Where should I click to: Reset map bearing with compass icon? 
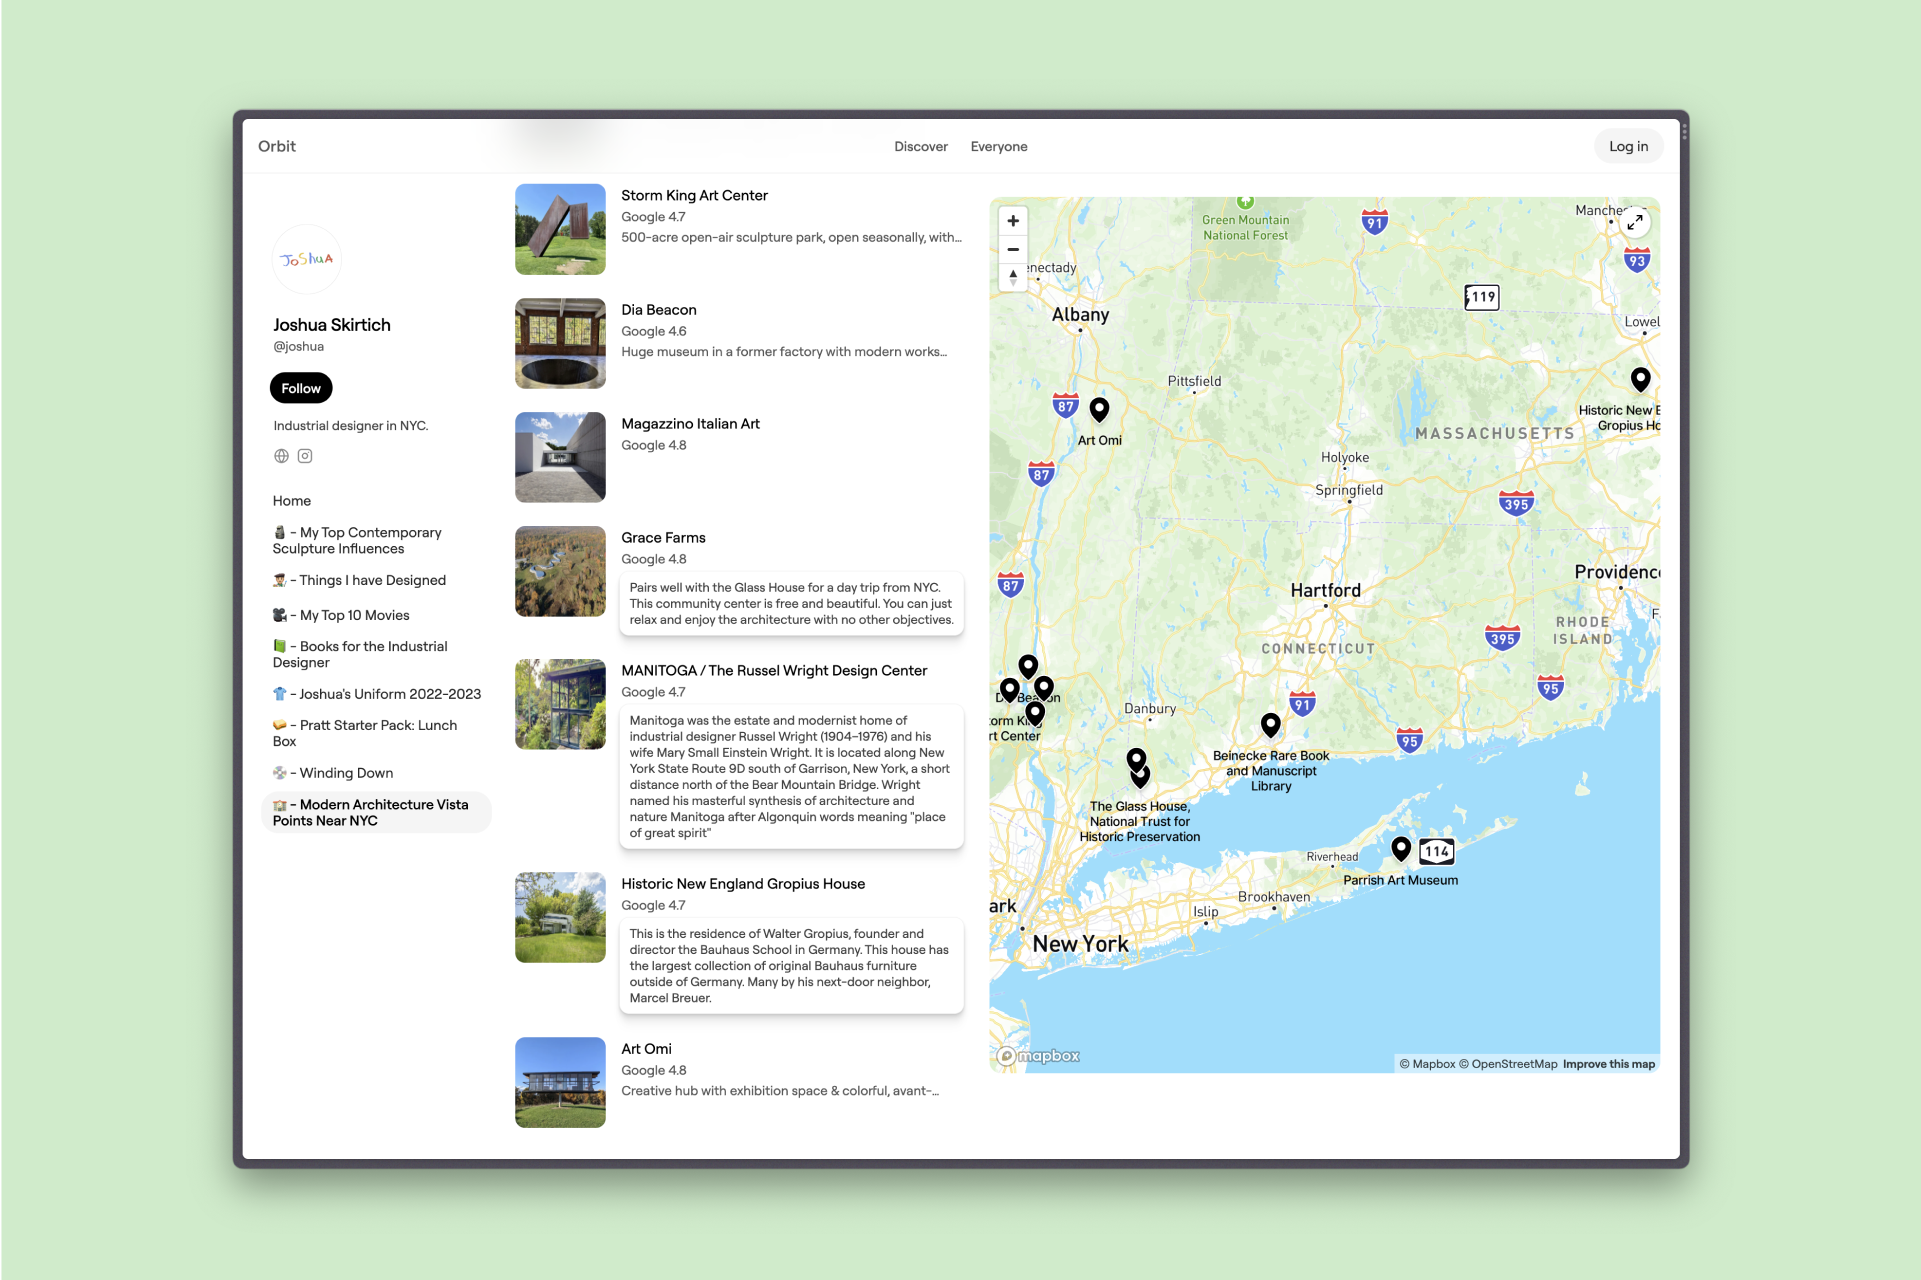pyautogui.click(x=1013, y=277)
